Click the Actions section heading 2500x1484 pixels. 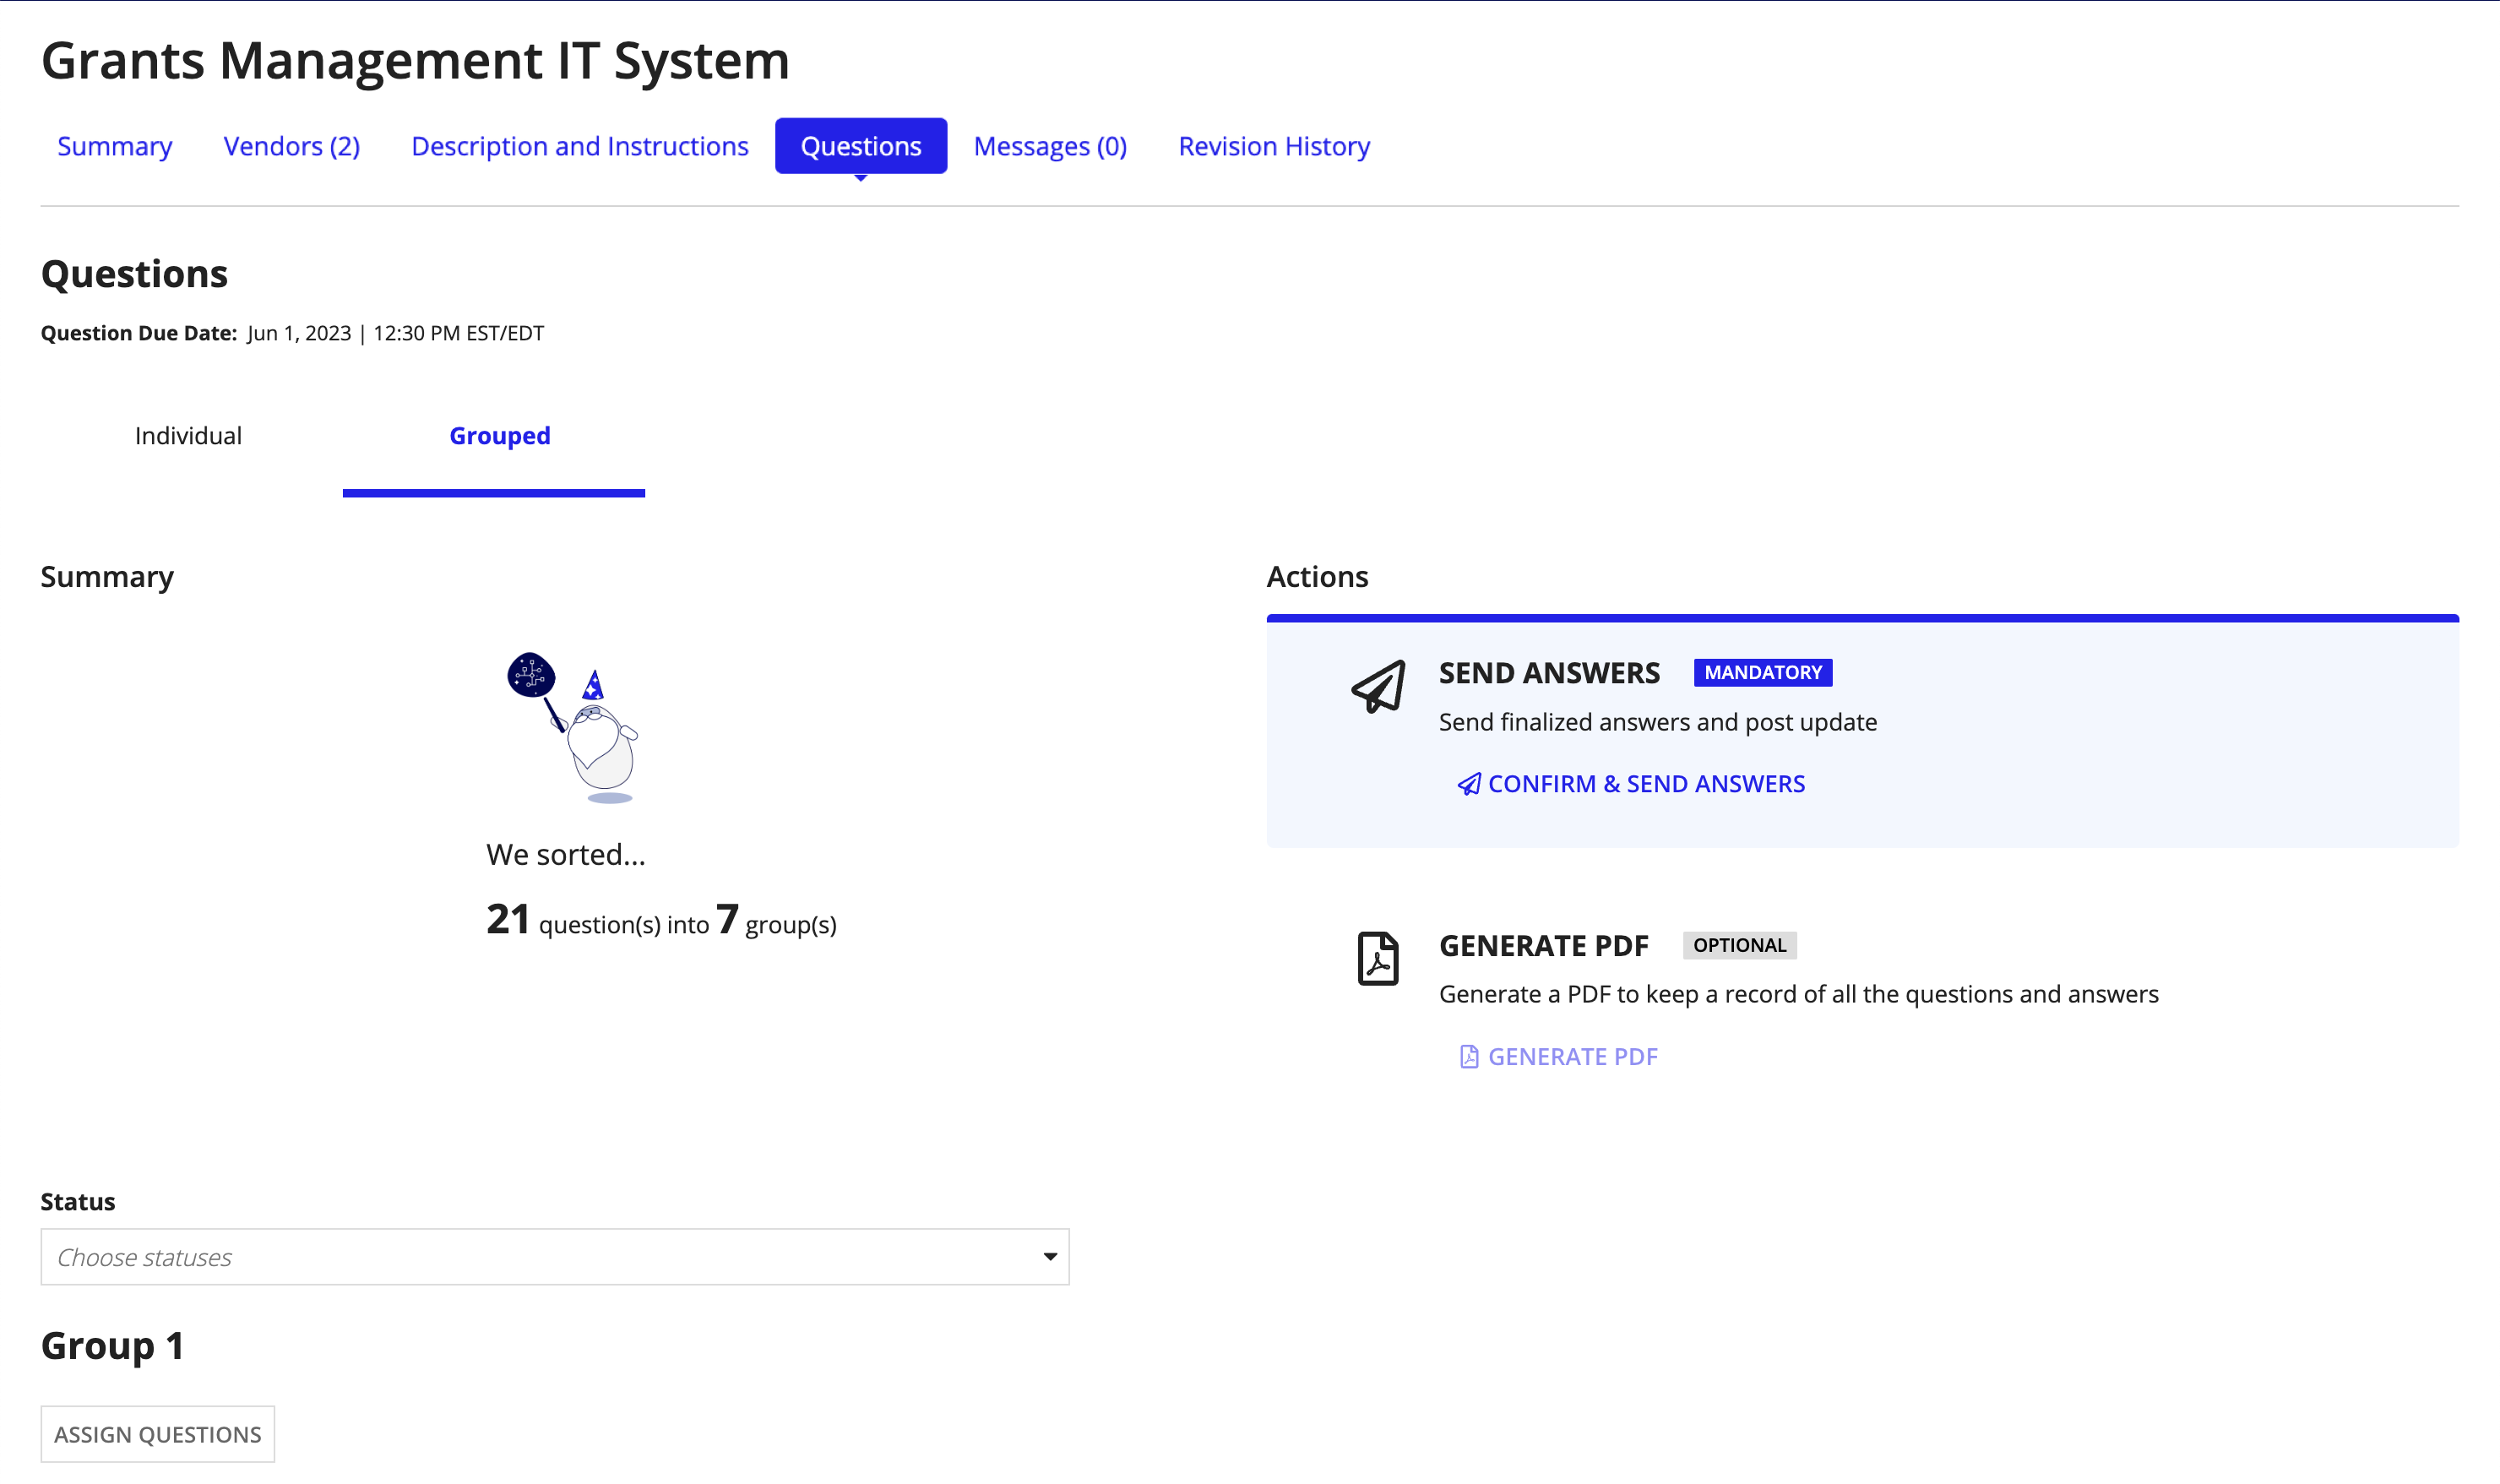(1317, 577)
